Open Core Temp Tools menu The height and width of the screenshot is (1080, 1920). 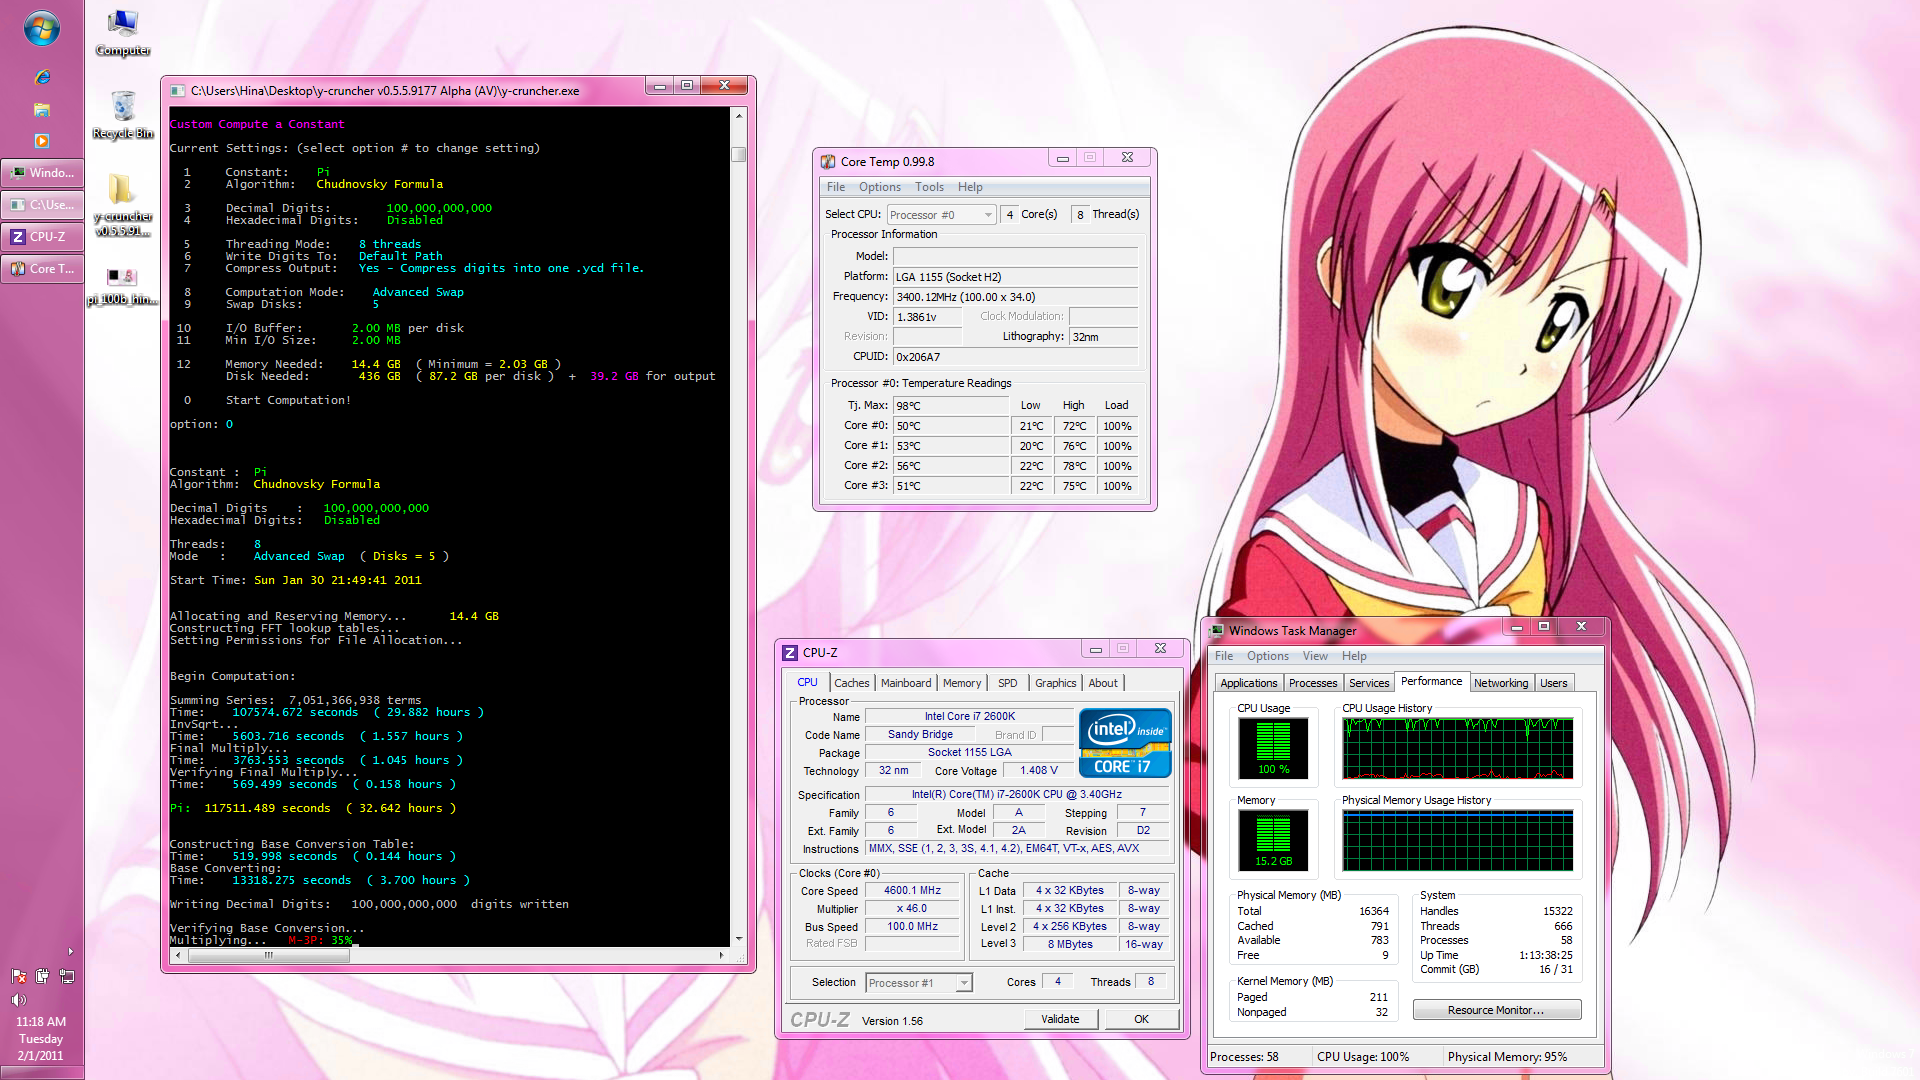point(928,187)
